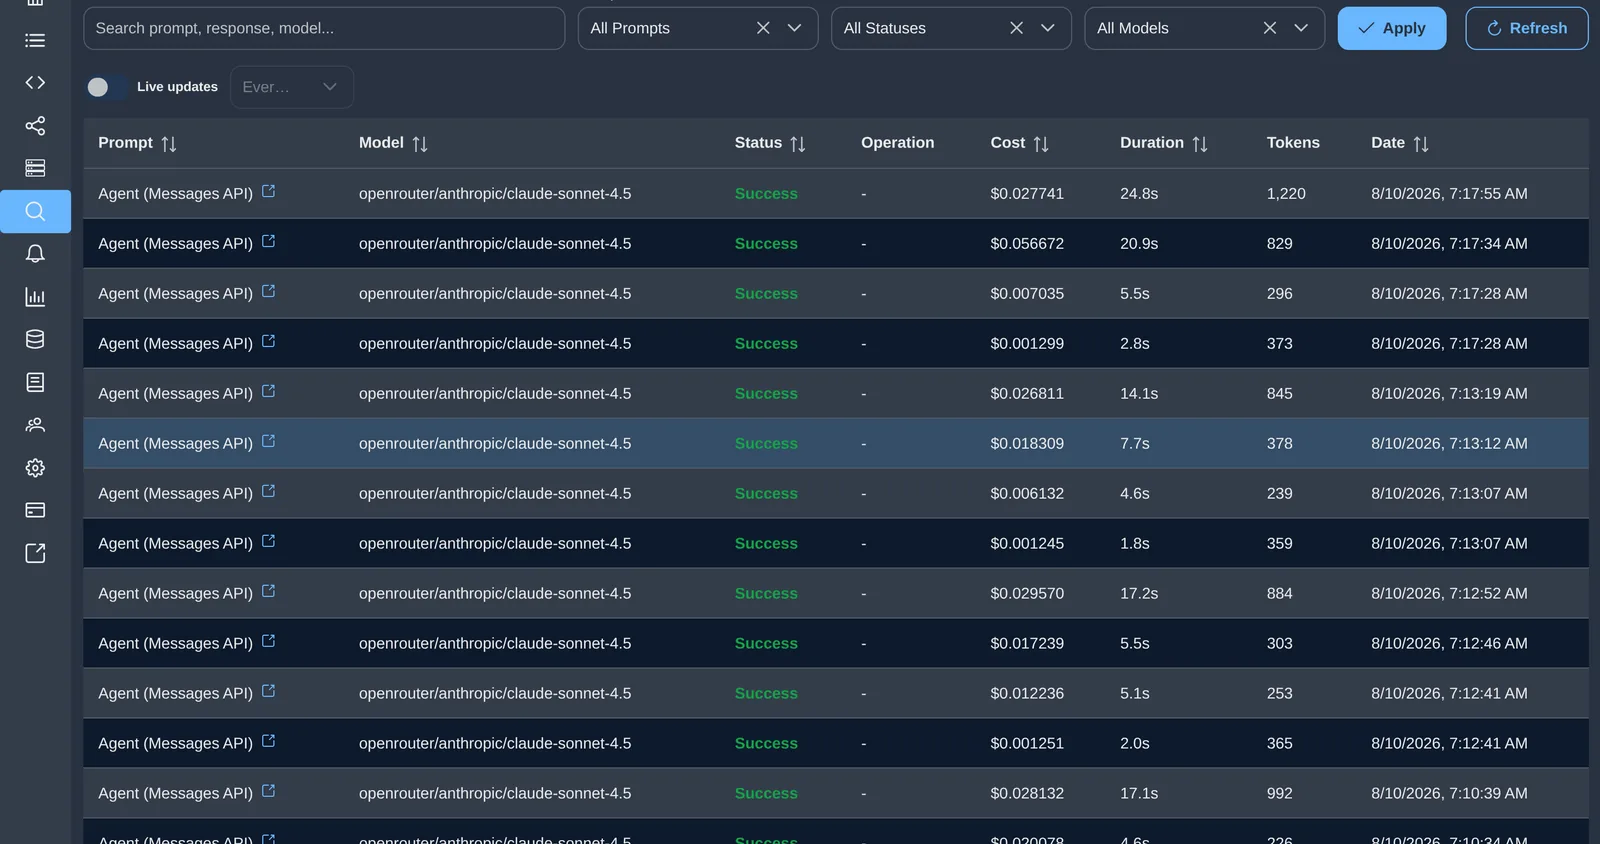Image resolution: width=1600 pixels, height=844 pixels.
Task: Expand the All Models dropdown
Action: click(1301, 28)
